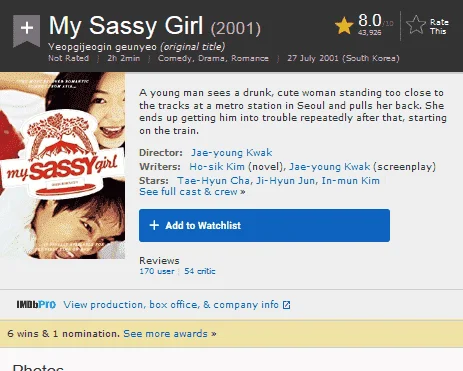The width and height of the screenshot is (463, 371).
Task: Click the empty Rate This star
Action: click(x=416, y=25)
